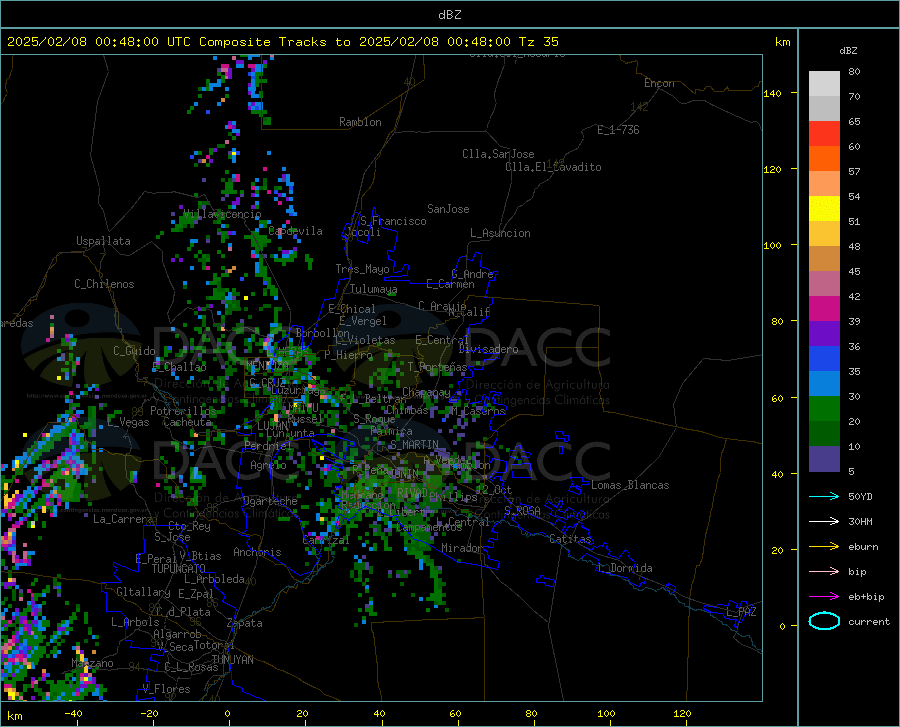Select the yellow swatch between 54 and 51
This screenshot has width=900, height=727.
(x=824, y=209)
